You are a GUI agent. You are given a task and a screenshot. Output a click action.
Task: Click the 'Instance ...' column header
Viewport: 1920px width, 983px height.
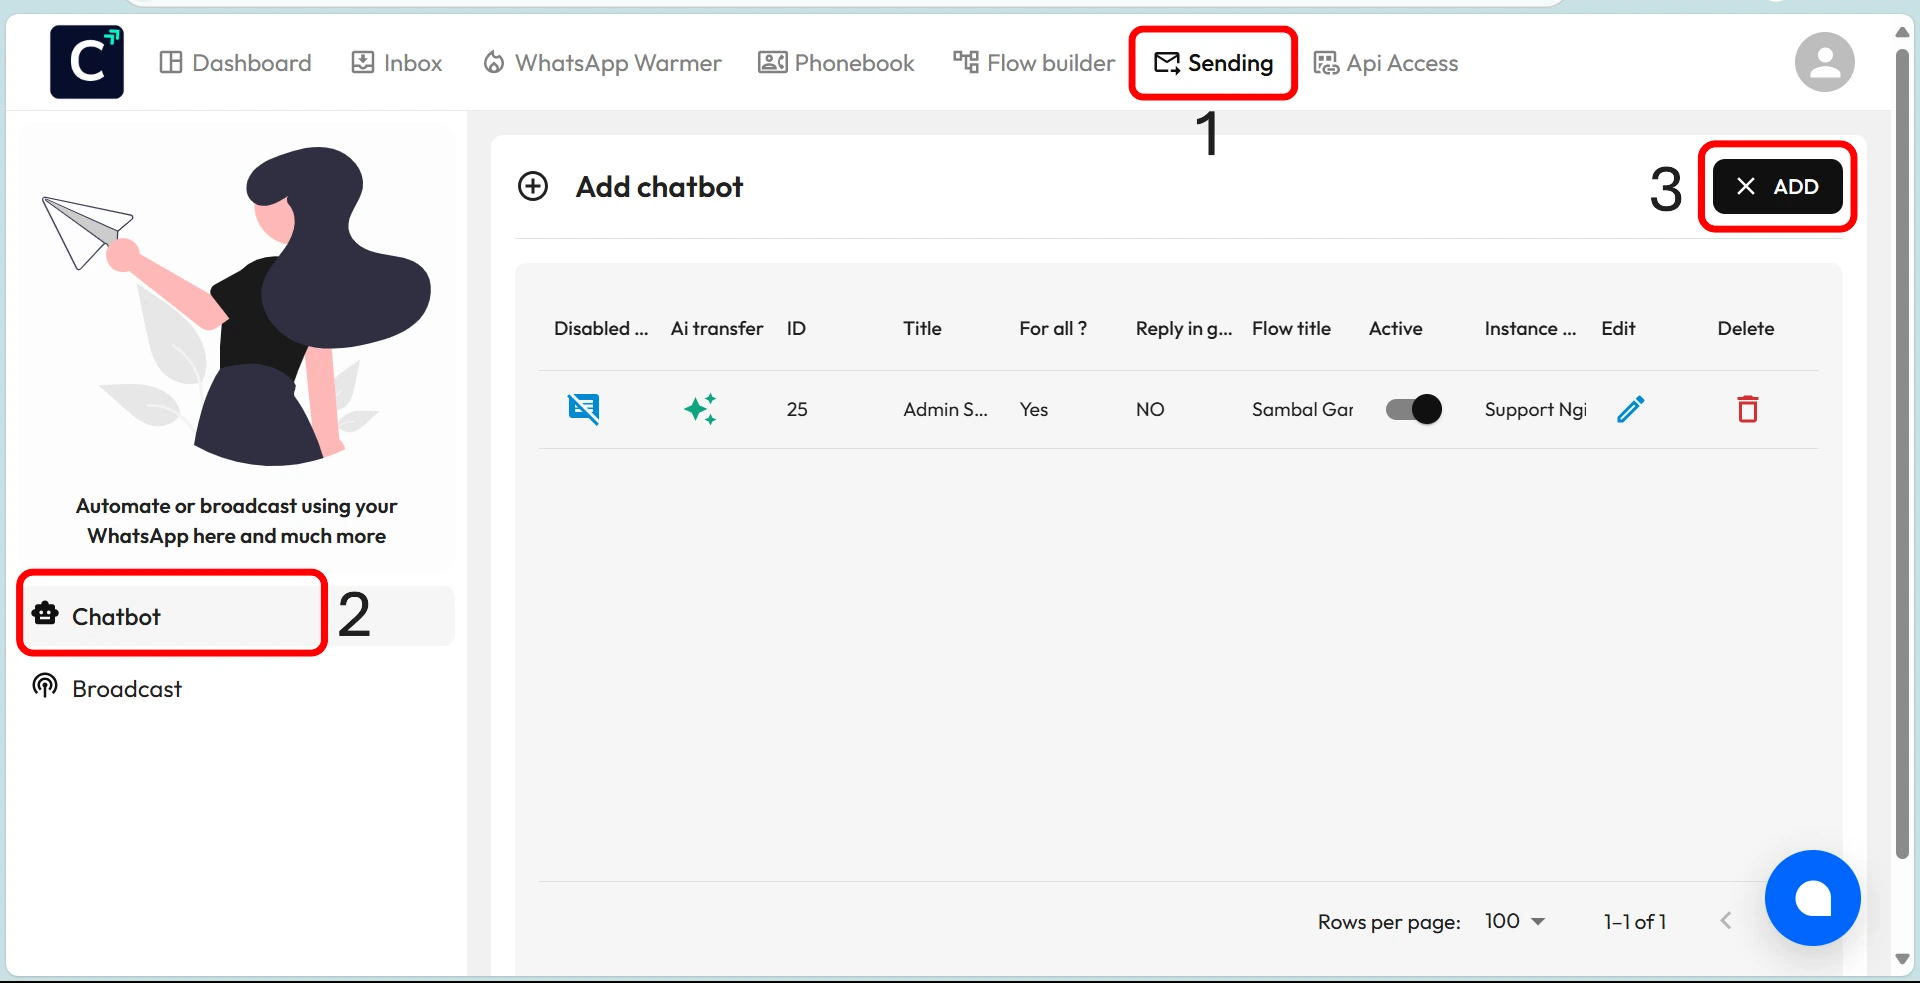(x=1530, y=328)
